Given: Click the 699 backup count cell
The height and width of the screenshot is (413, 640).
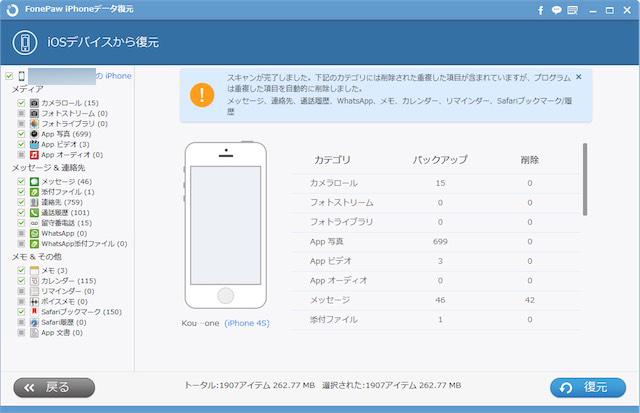Looking at the screenshot, I should (x=440, y=242).
